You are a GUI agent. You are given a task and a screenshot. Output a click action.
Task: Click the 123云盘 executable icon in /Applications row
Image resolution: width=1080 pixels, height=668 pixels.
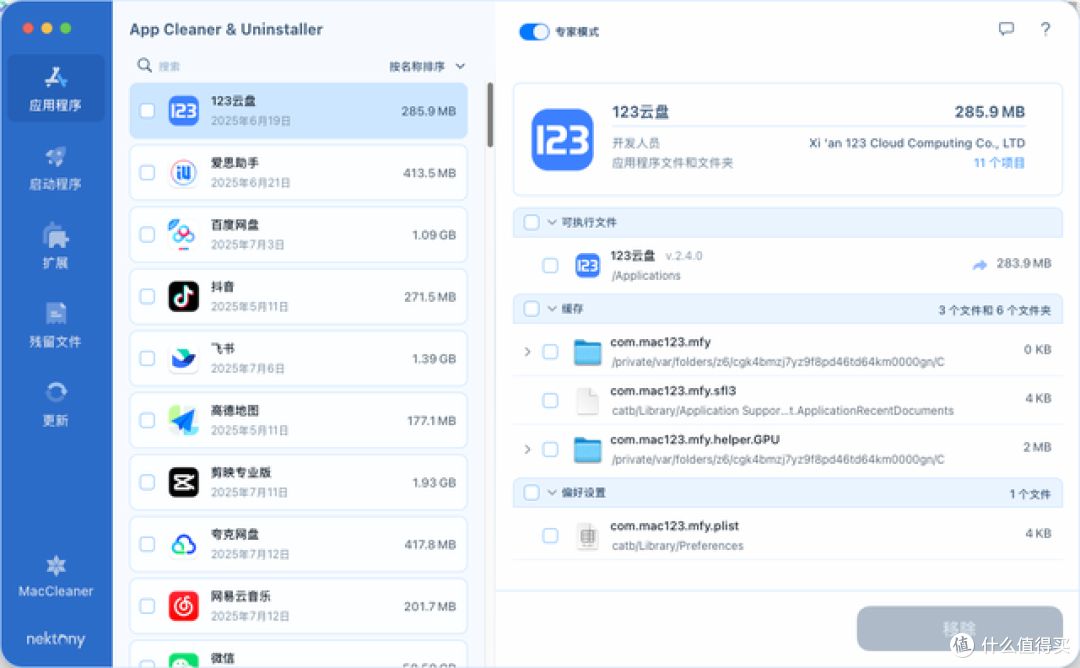pyautogui.click(x=588, y=265)
